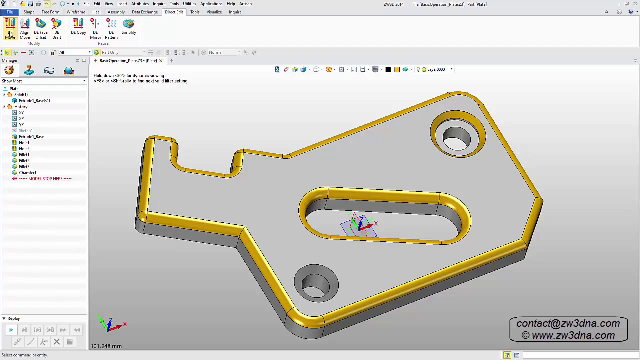Select the Simplify tool
Screen dimensions: 640x360
click(129, 26)
